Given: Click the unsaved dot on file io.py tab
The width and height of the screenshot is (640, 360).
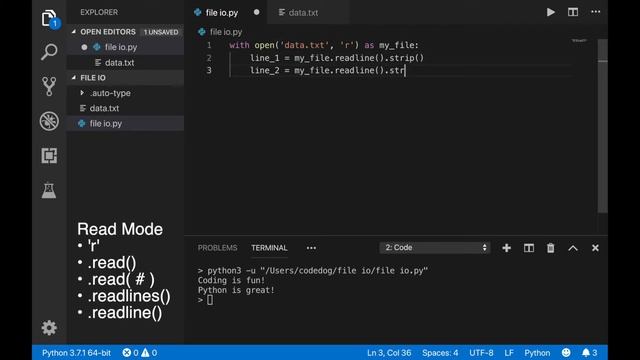Looking at the screenshot, I should 256,12.
